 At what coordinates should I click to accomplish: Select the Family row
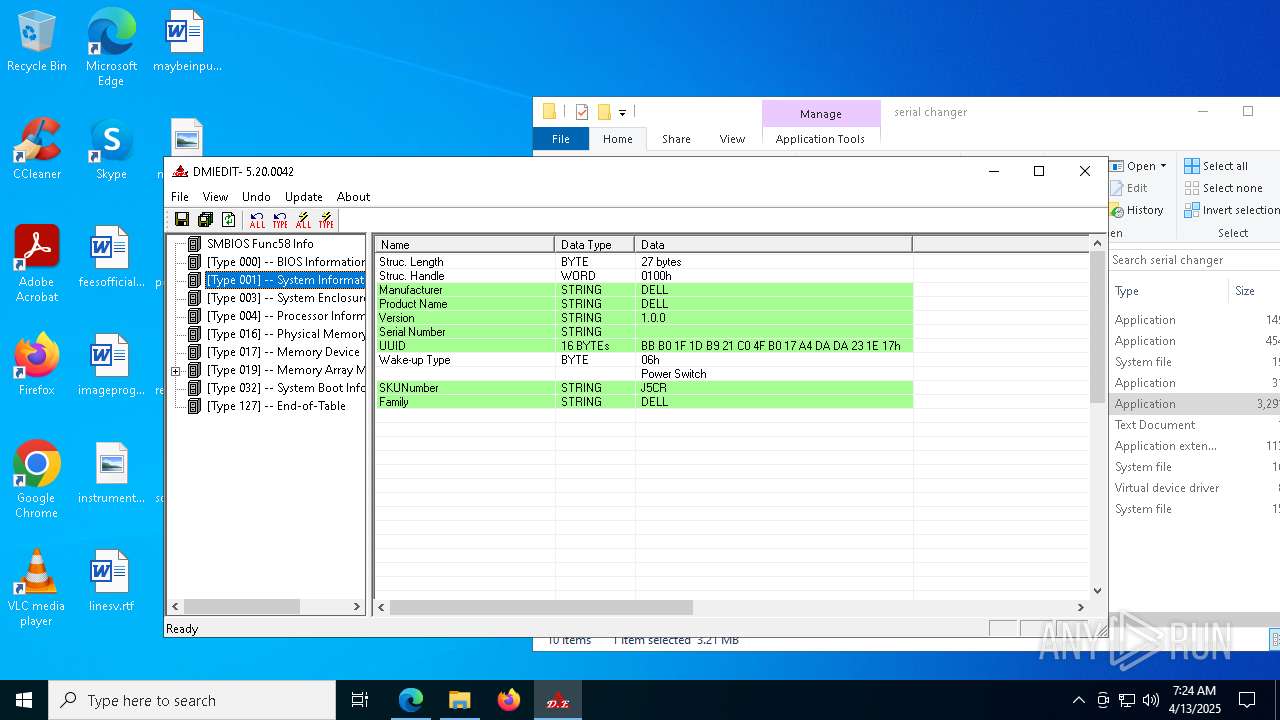pos(644,402)
